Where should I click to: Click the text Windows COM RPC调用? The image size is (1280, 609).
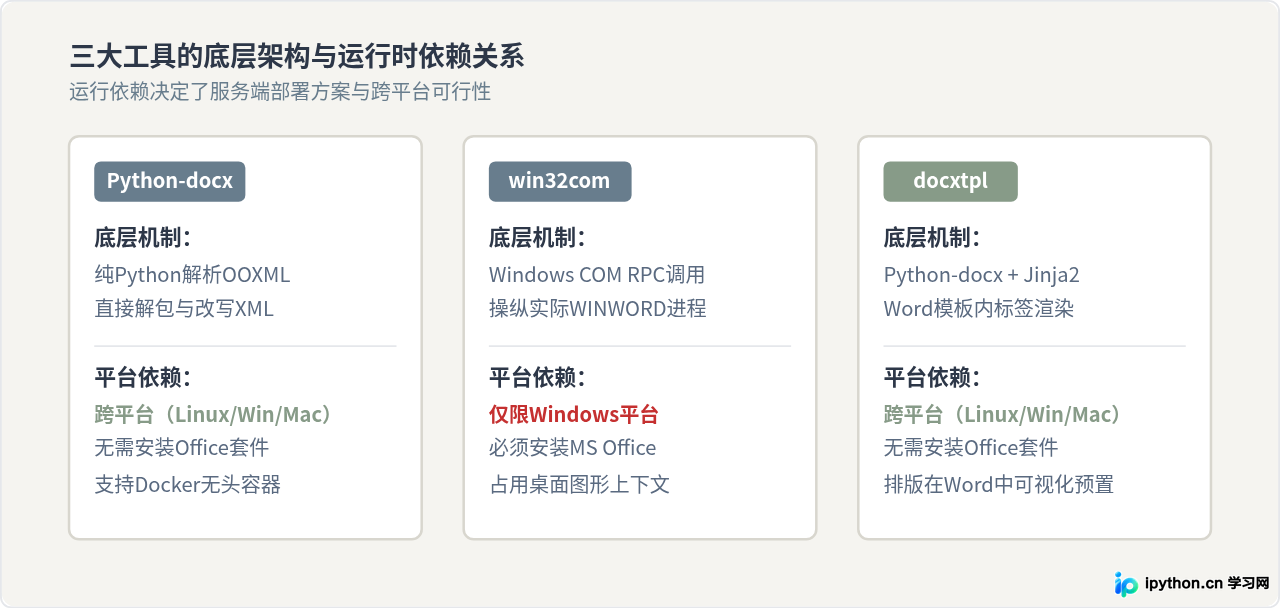pos(597,275)
